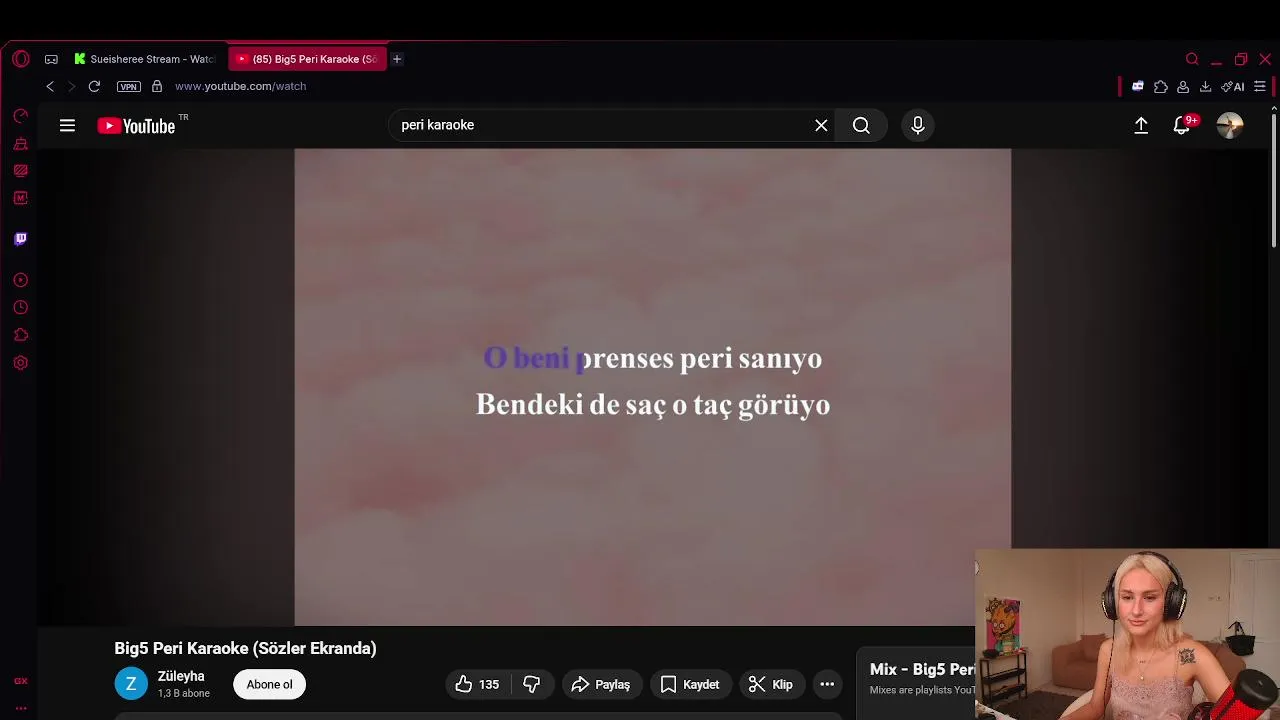Click the video title 'Big5 Peri Karaoke (Sözler Ekranda)'
This screenshot has width=1280, height=720.
[x=245, y=648]
